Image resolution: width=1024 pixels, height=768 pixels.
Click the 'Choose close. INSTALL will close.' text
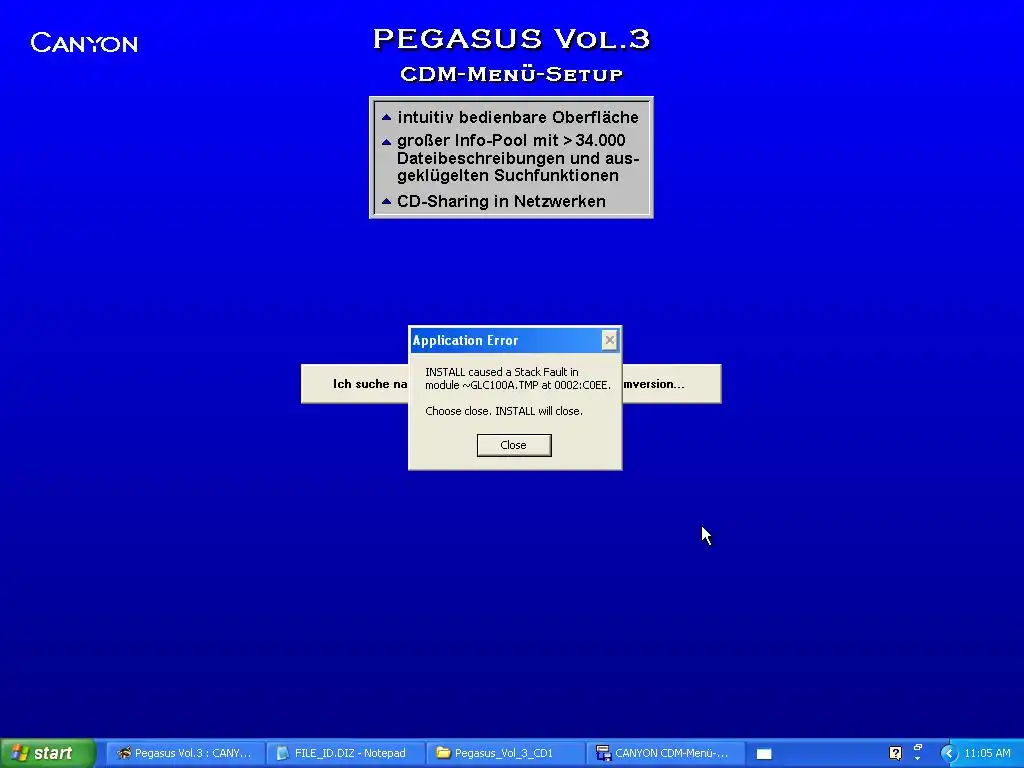[504, 411]
